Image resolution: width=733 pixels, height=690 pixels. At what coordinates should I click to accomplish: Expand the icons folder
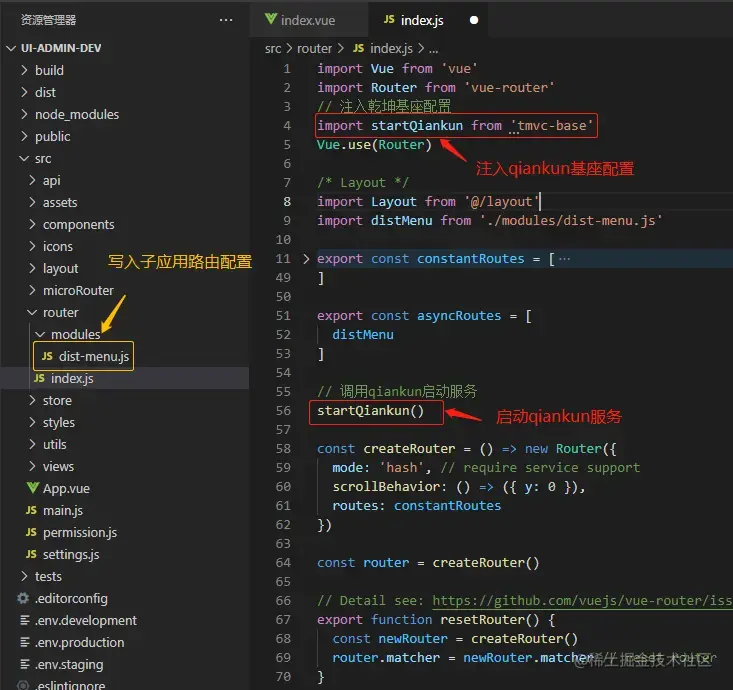click(x=32, y=246)
